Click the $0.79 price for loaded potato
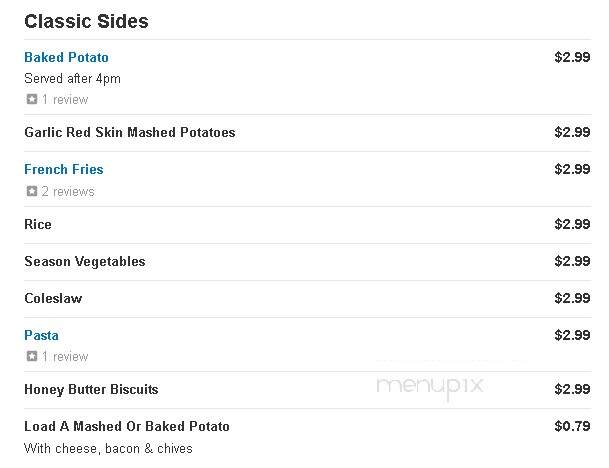The width and height of the screenshot is (609, 468). (572, 426)
